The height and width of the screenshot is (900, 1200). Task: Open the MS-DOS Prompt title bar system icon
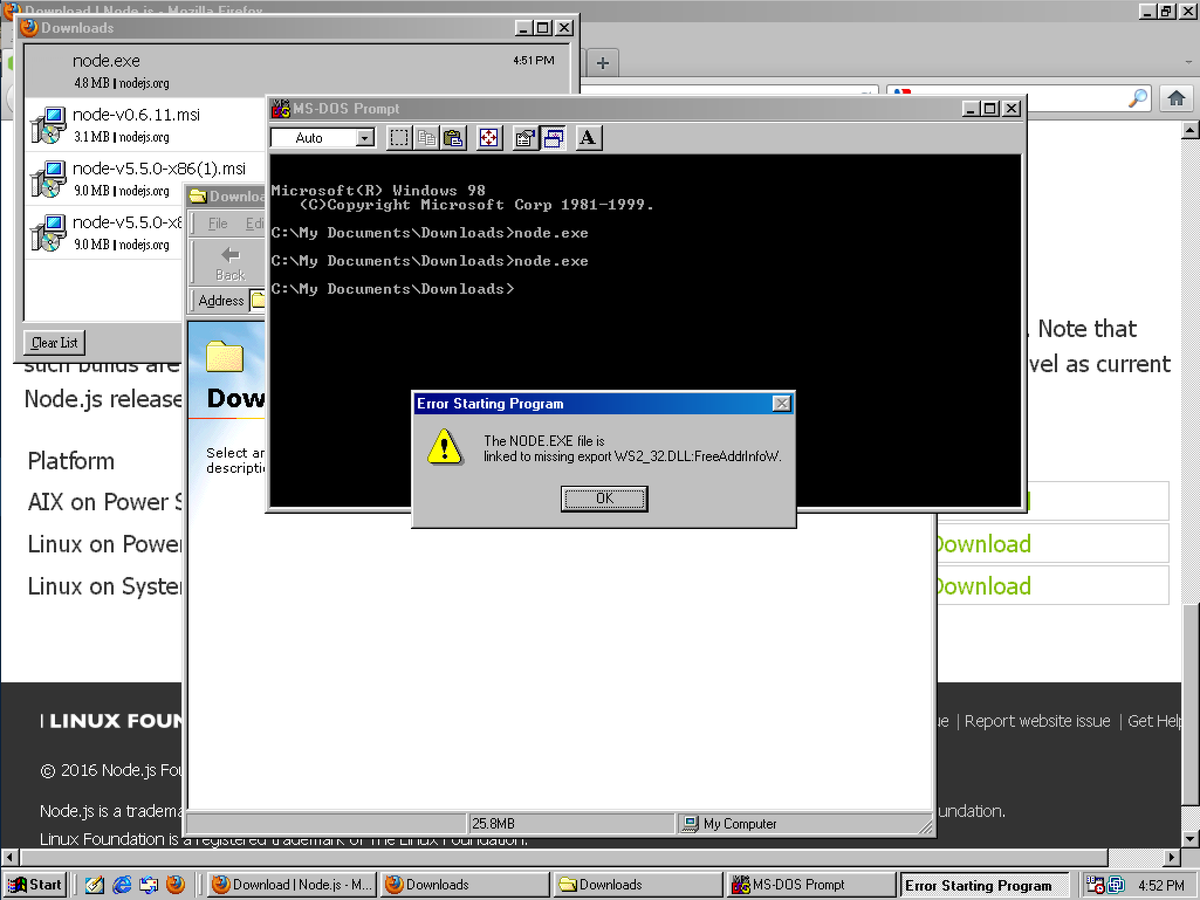click(x=280, y=108)
